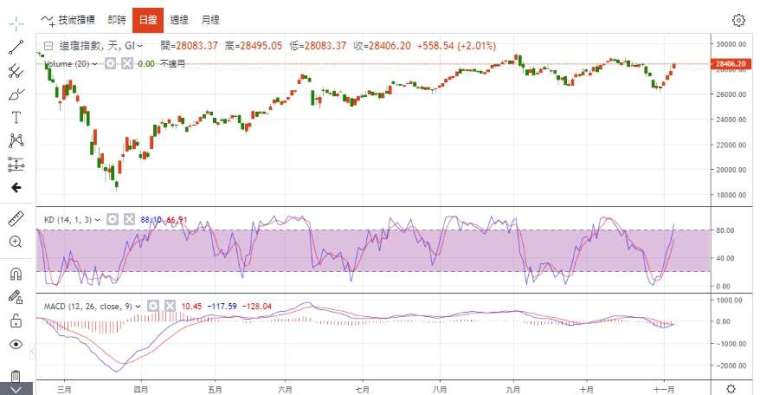This screenshot has width=760, height=395.
Task: Click the 開=28083.37 open value
Action: [189, 46]
